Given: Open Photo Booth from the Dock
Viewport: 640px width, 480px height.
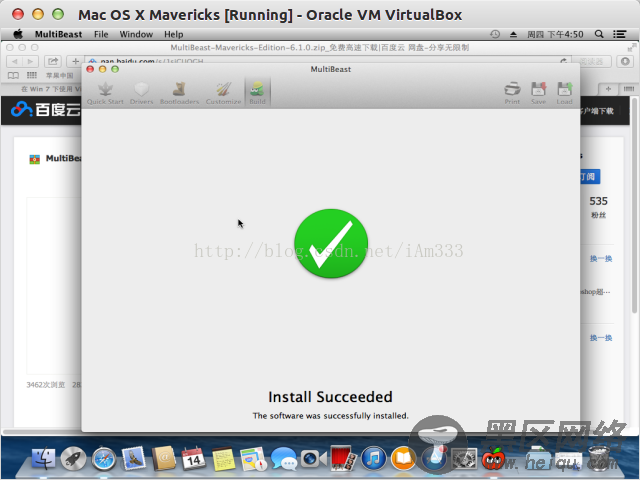Looking at the screenshot, I should (343, 458).
